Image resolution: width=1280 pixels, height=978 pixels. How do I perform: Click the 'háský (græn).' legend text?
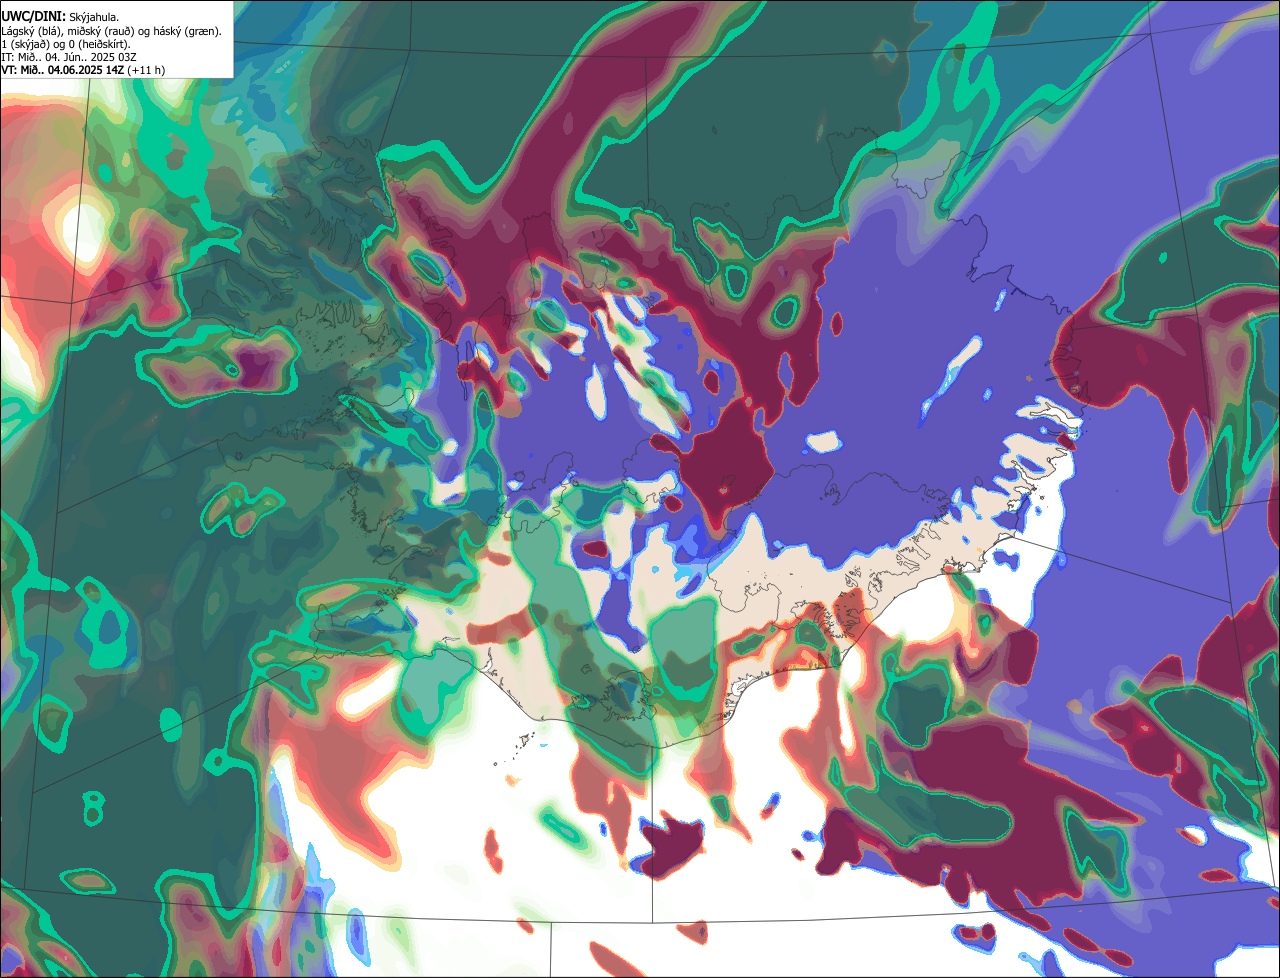coord(187,31)
